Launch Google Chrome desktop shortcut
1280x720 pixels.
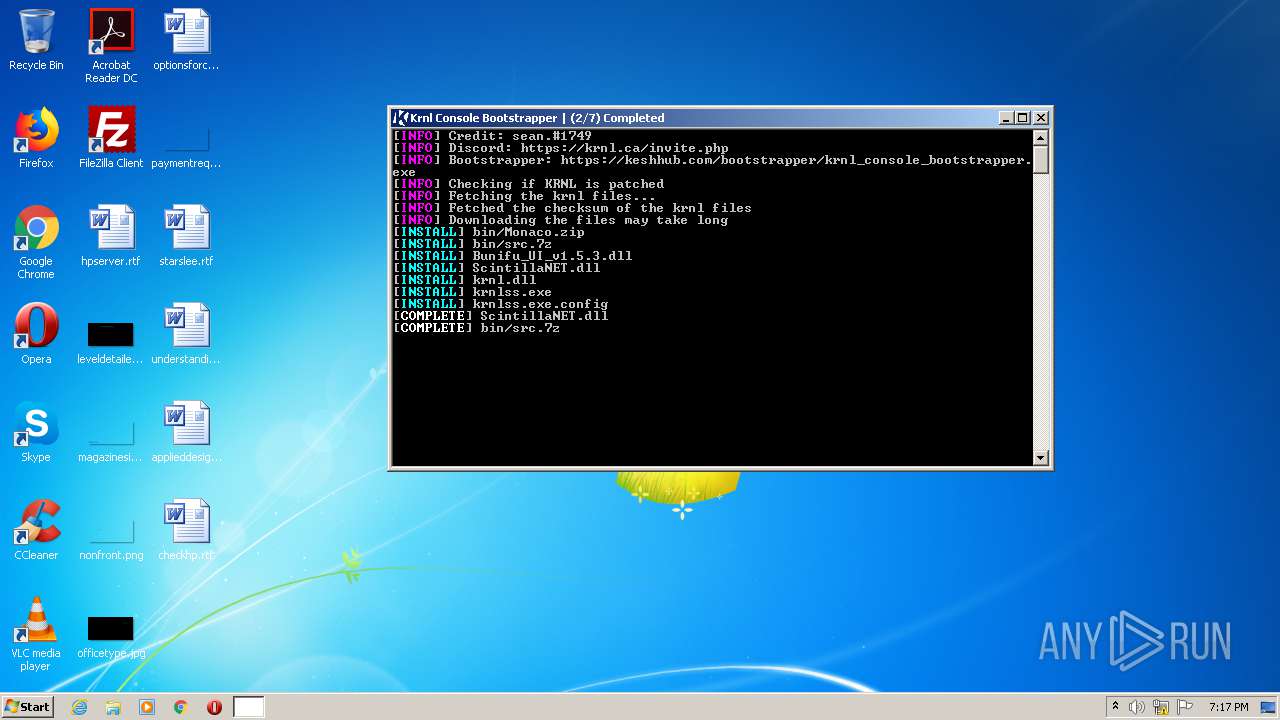click(x=36, y=243)
